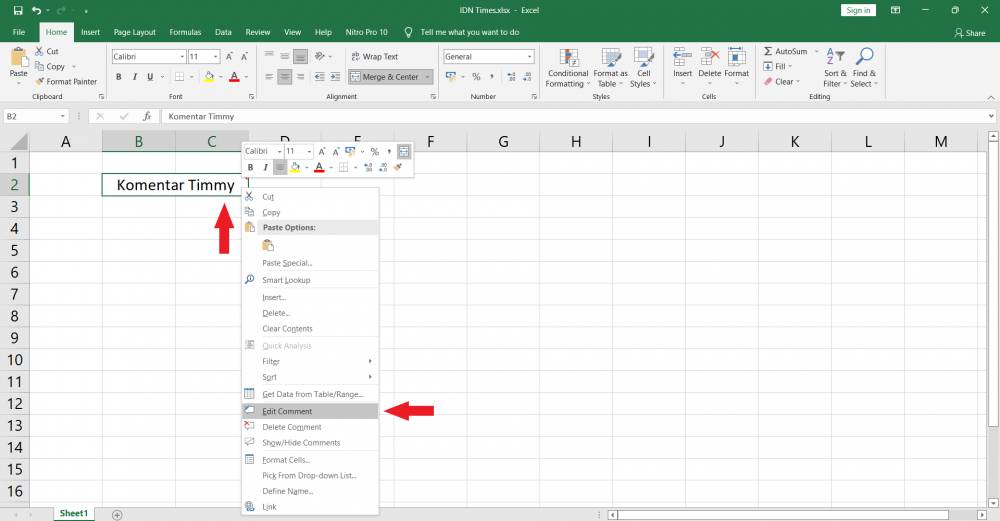
Task: Open the Format cells ribbon button
Action: click(737, 64)
